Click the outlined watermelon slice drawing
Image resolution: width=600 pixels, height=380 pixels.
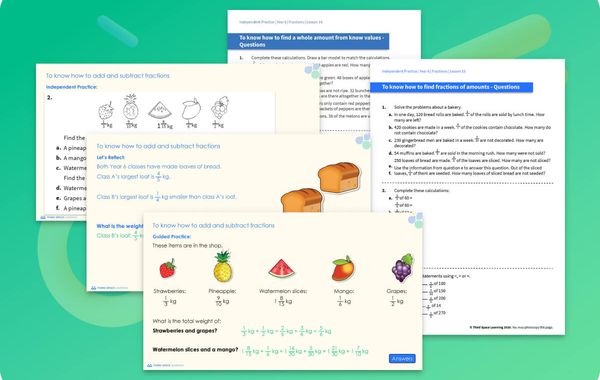[160, 110]
